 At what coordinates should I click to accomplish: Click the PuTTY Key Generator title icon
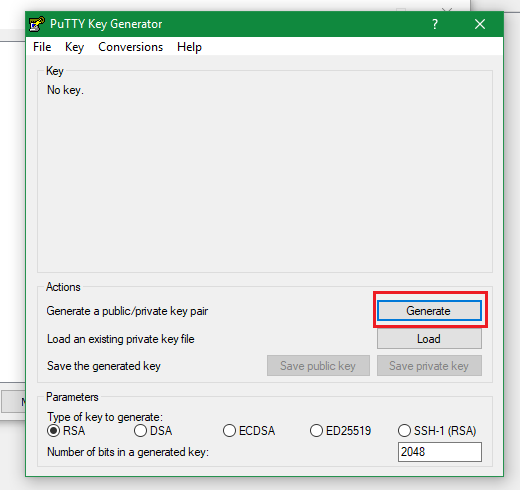[37, 24]
